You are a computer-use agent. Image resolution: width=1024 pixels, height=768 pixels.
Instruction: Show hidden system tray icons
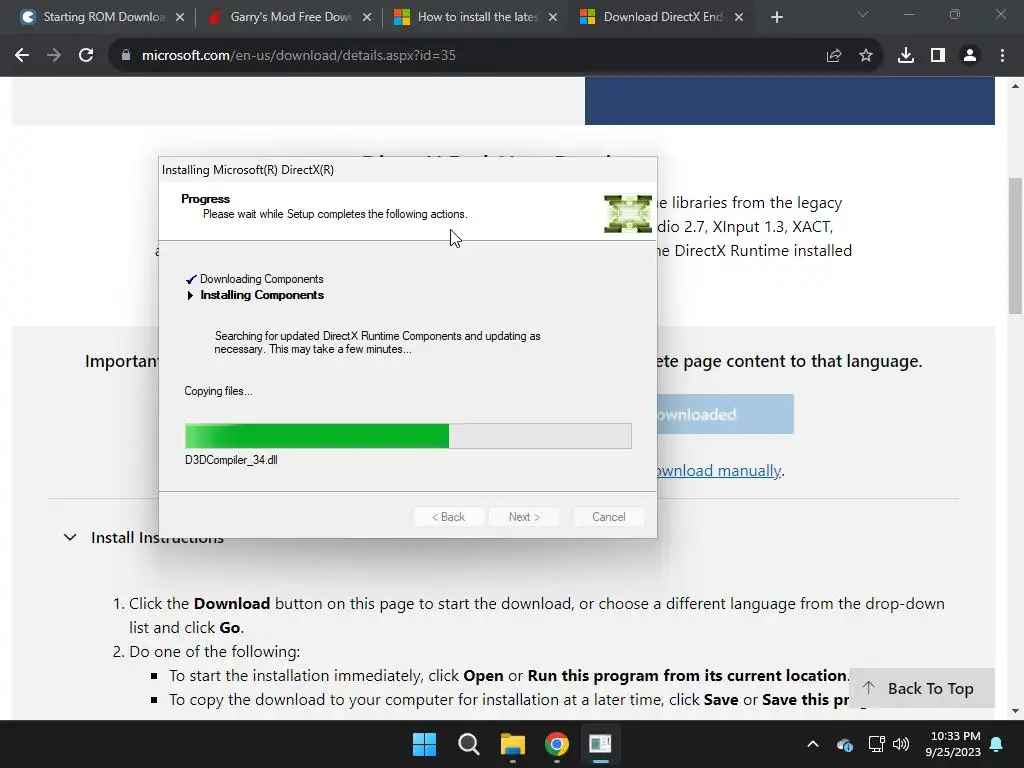click(x=813, y=744)
